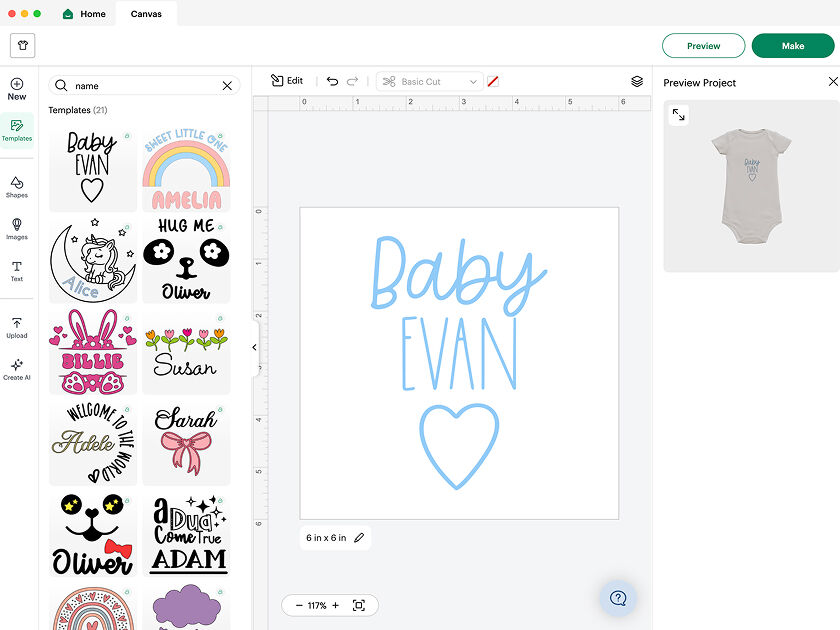840x630 pixels.
Task: Clear the name search field
Action: (x=227, y=86)
